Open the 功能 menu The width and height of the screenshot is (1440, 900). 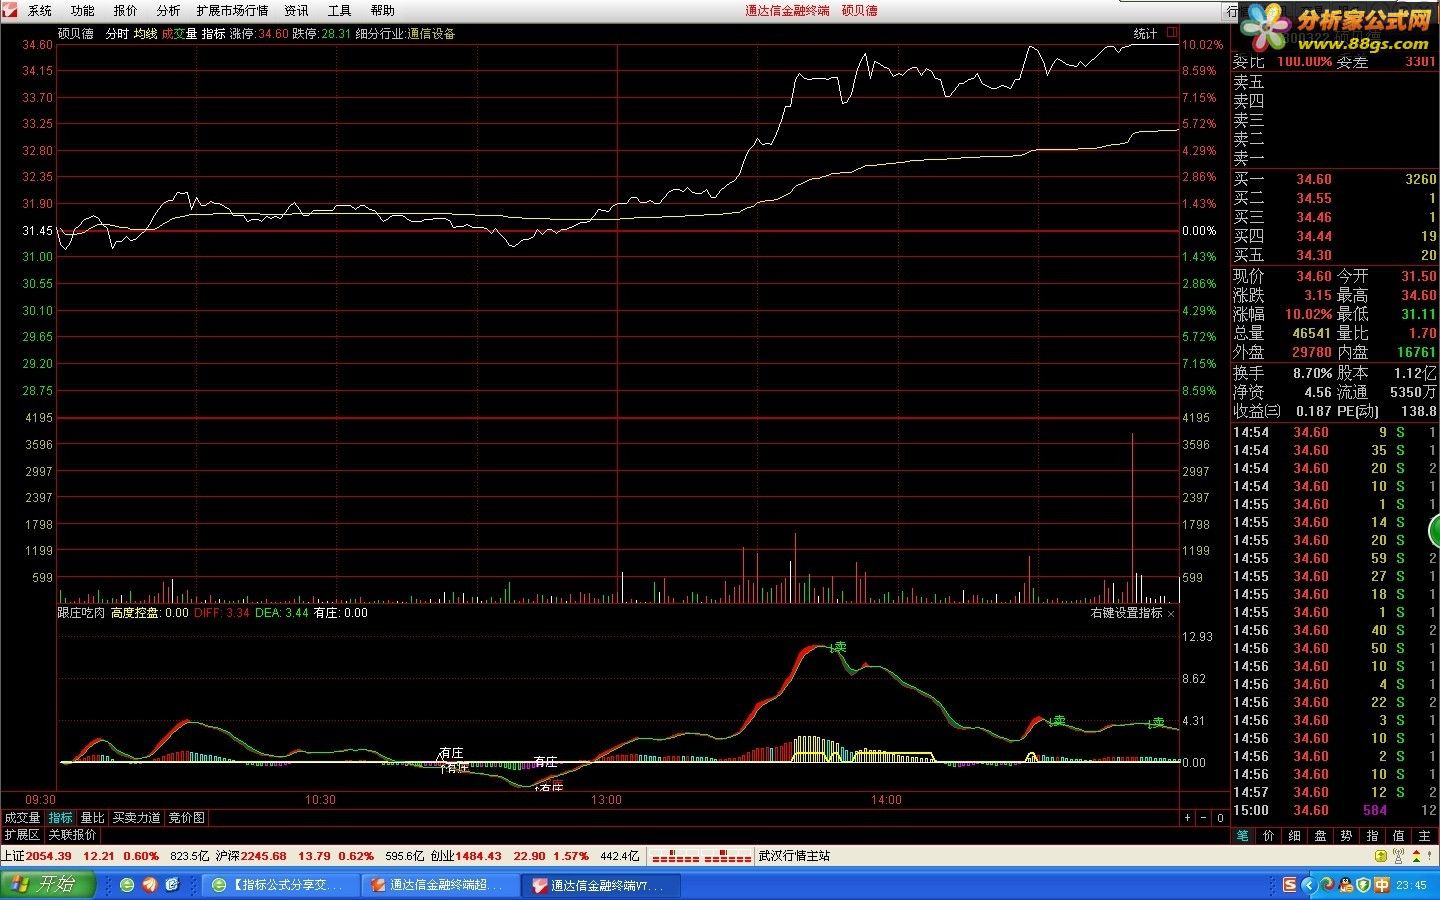[x=83, y=11]
